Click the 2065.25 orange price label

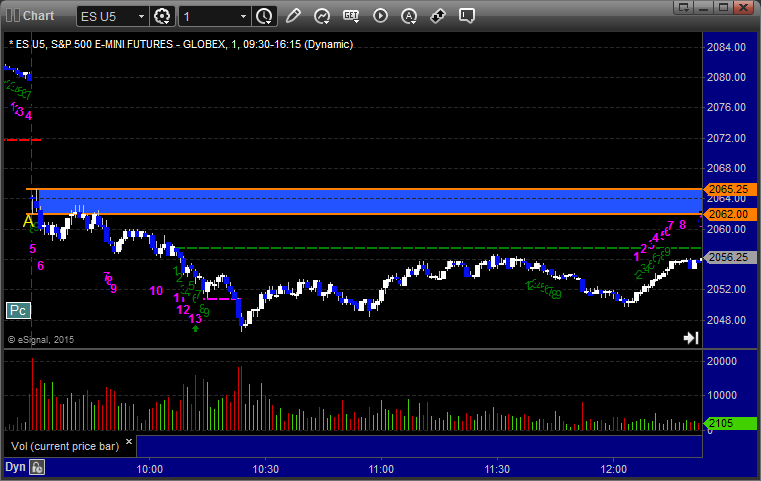[x=726, y=188]
